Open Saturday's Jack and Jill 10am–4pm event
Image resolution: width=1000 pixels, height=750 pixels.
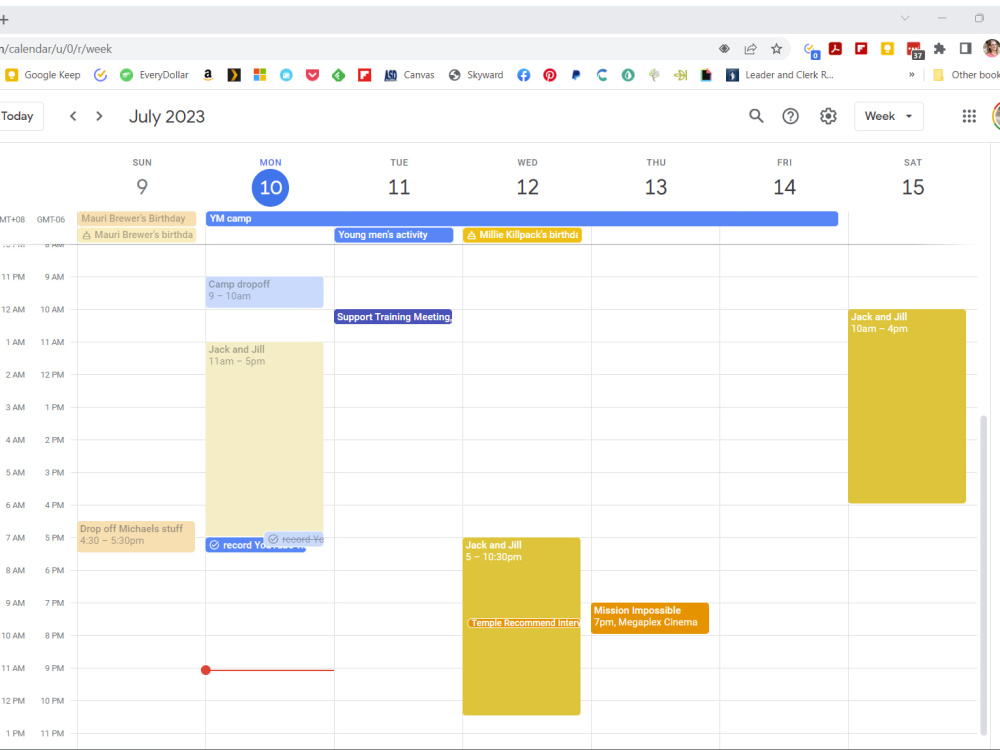pos(907,406)
